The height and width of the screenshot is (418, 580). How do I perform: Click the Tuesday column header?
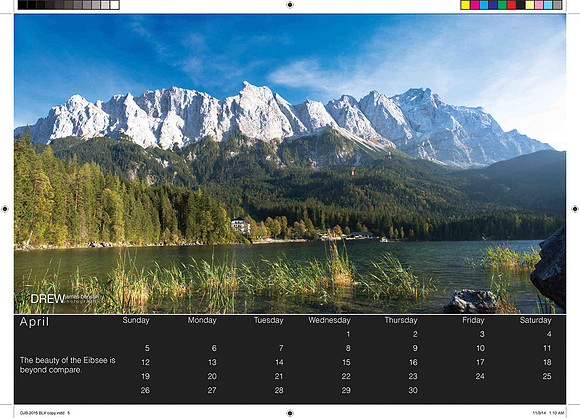[x=269, y=320]
